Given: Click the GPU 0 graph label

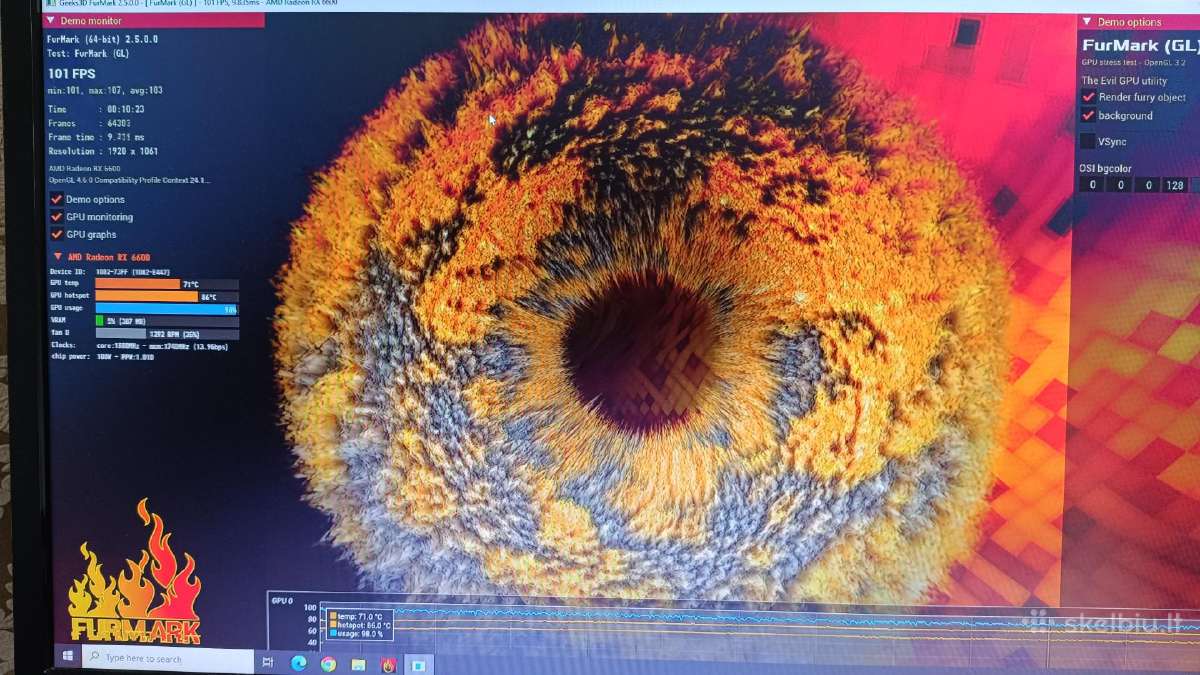Looking at the screenshot, I should 282,600.
